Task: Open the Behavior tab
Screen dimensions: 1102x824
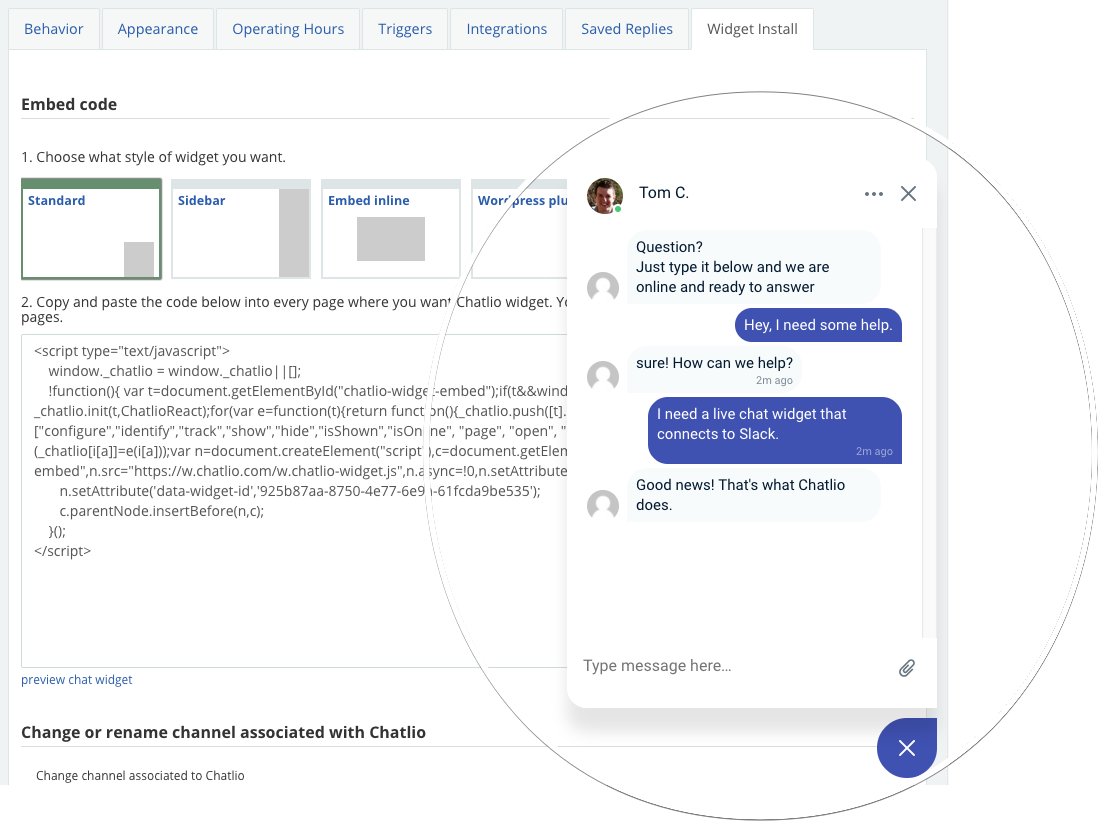Action: [53, 29]
